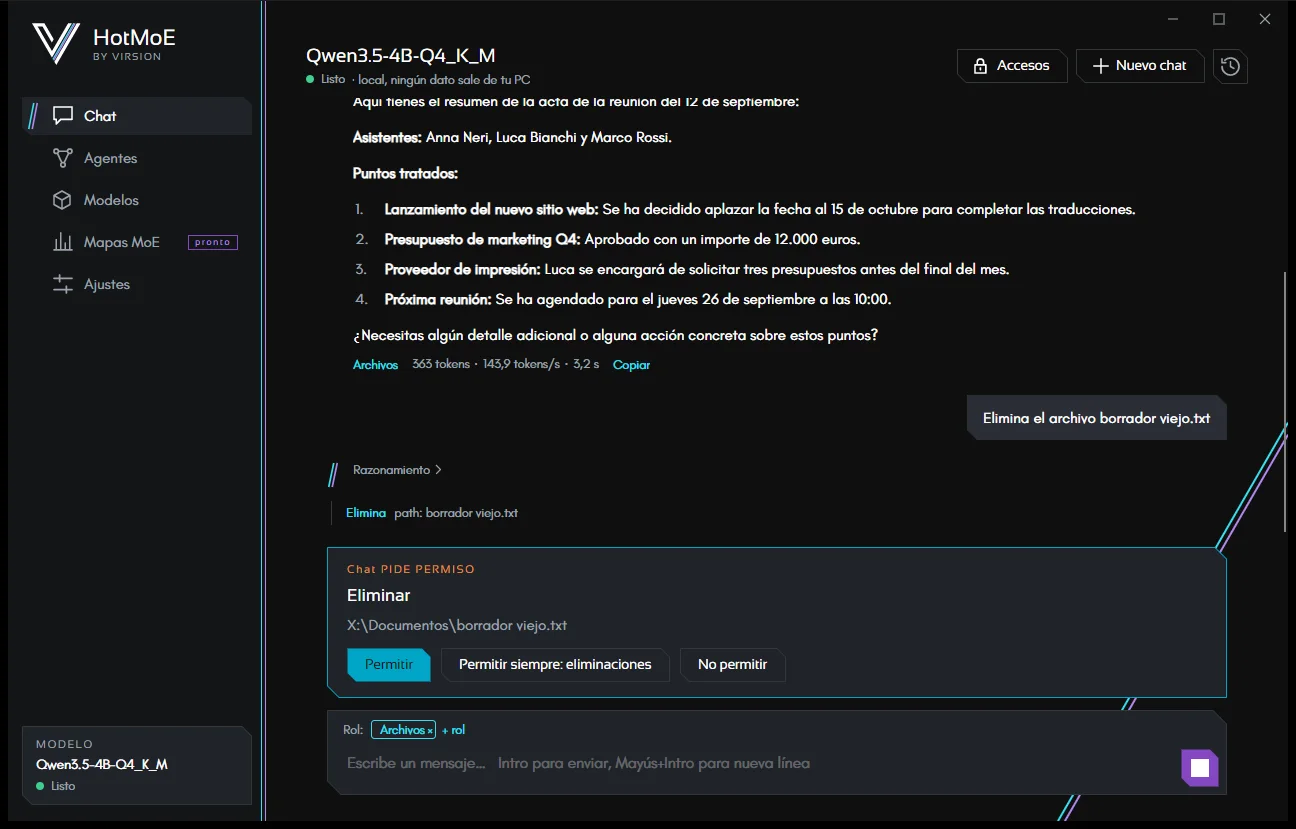The image size is (1296, 829).
Task: Maximize the HotMoE window
Action: (x=1219, y=19)
